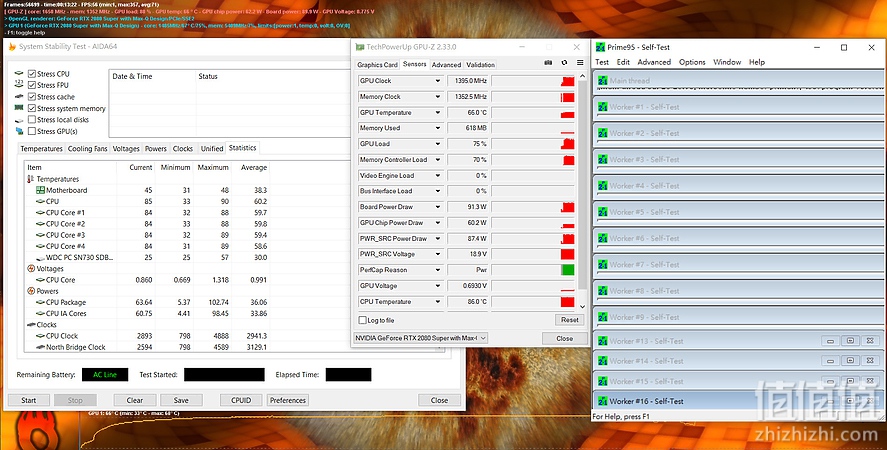The image size is (887, 450).
Task: Click the monitor icon next to Stress GPU(s)
Action: [19, 131]
